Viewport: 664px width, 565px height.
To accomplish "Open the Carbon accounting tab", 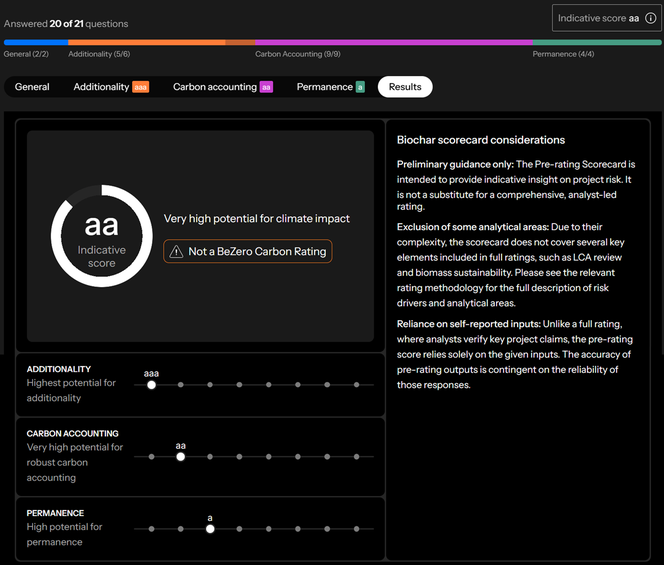I will (214, 87).
